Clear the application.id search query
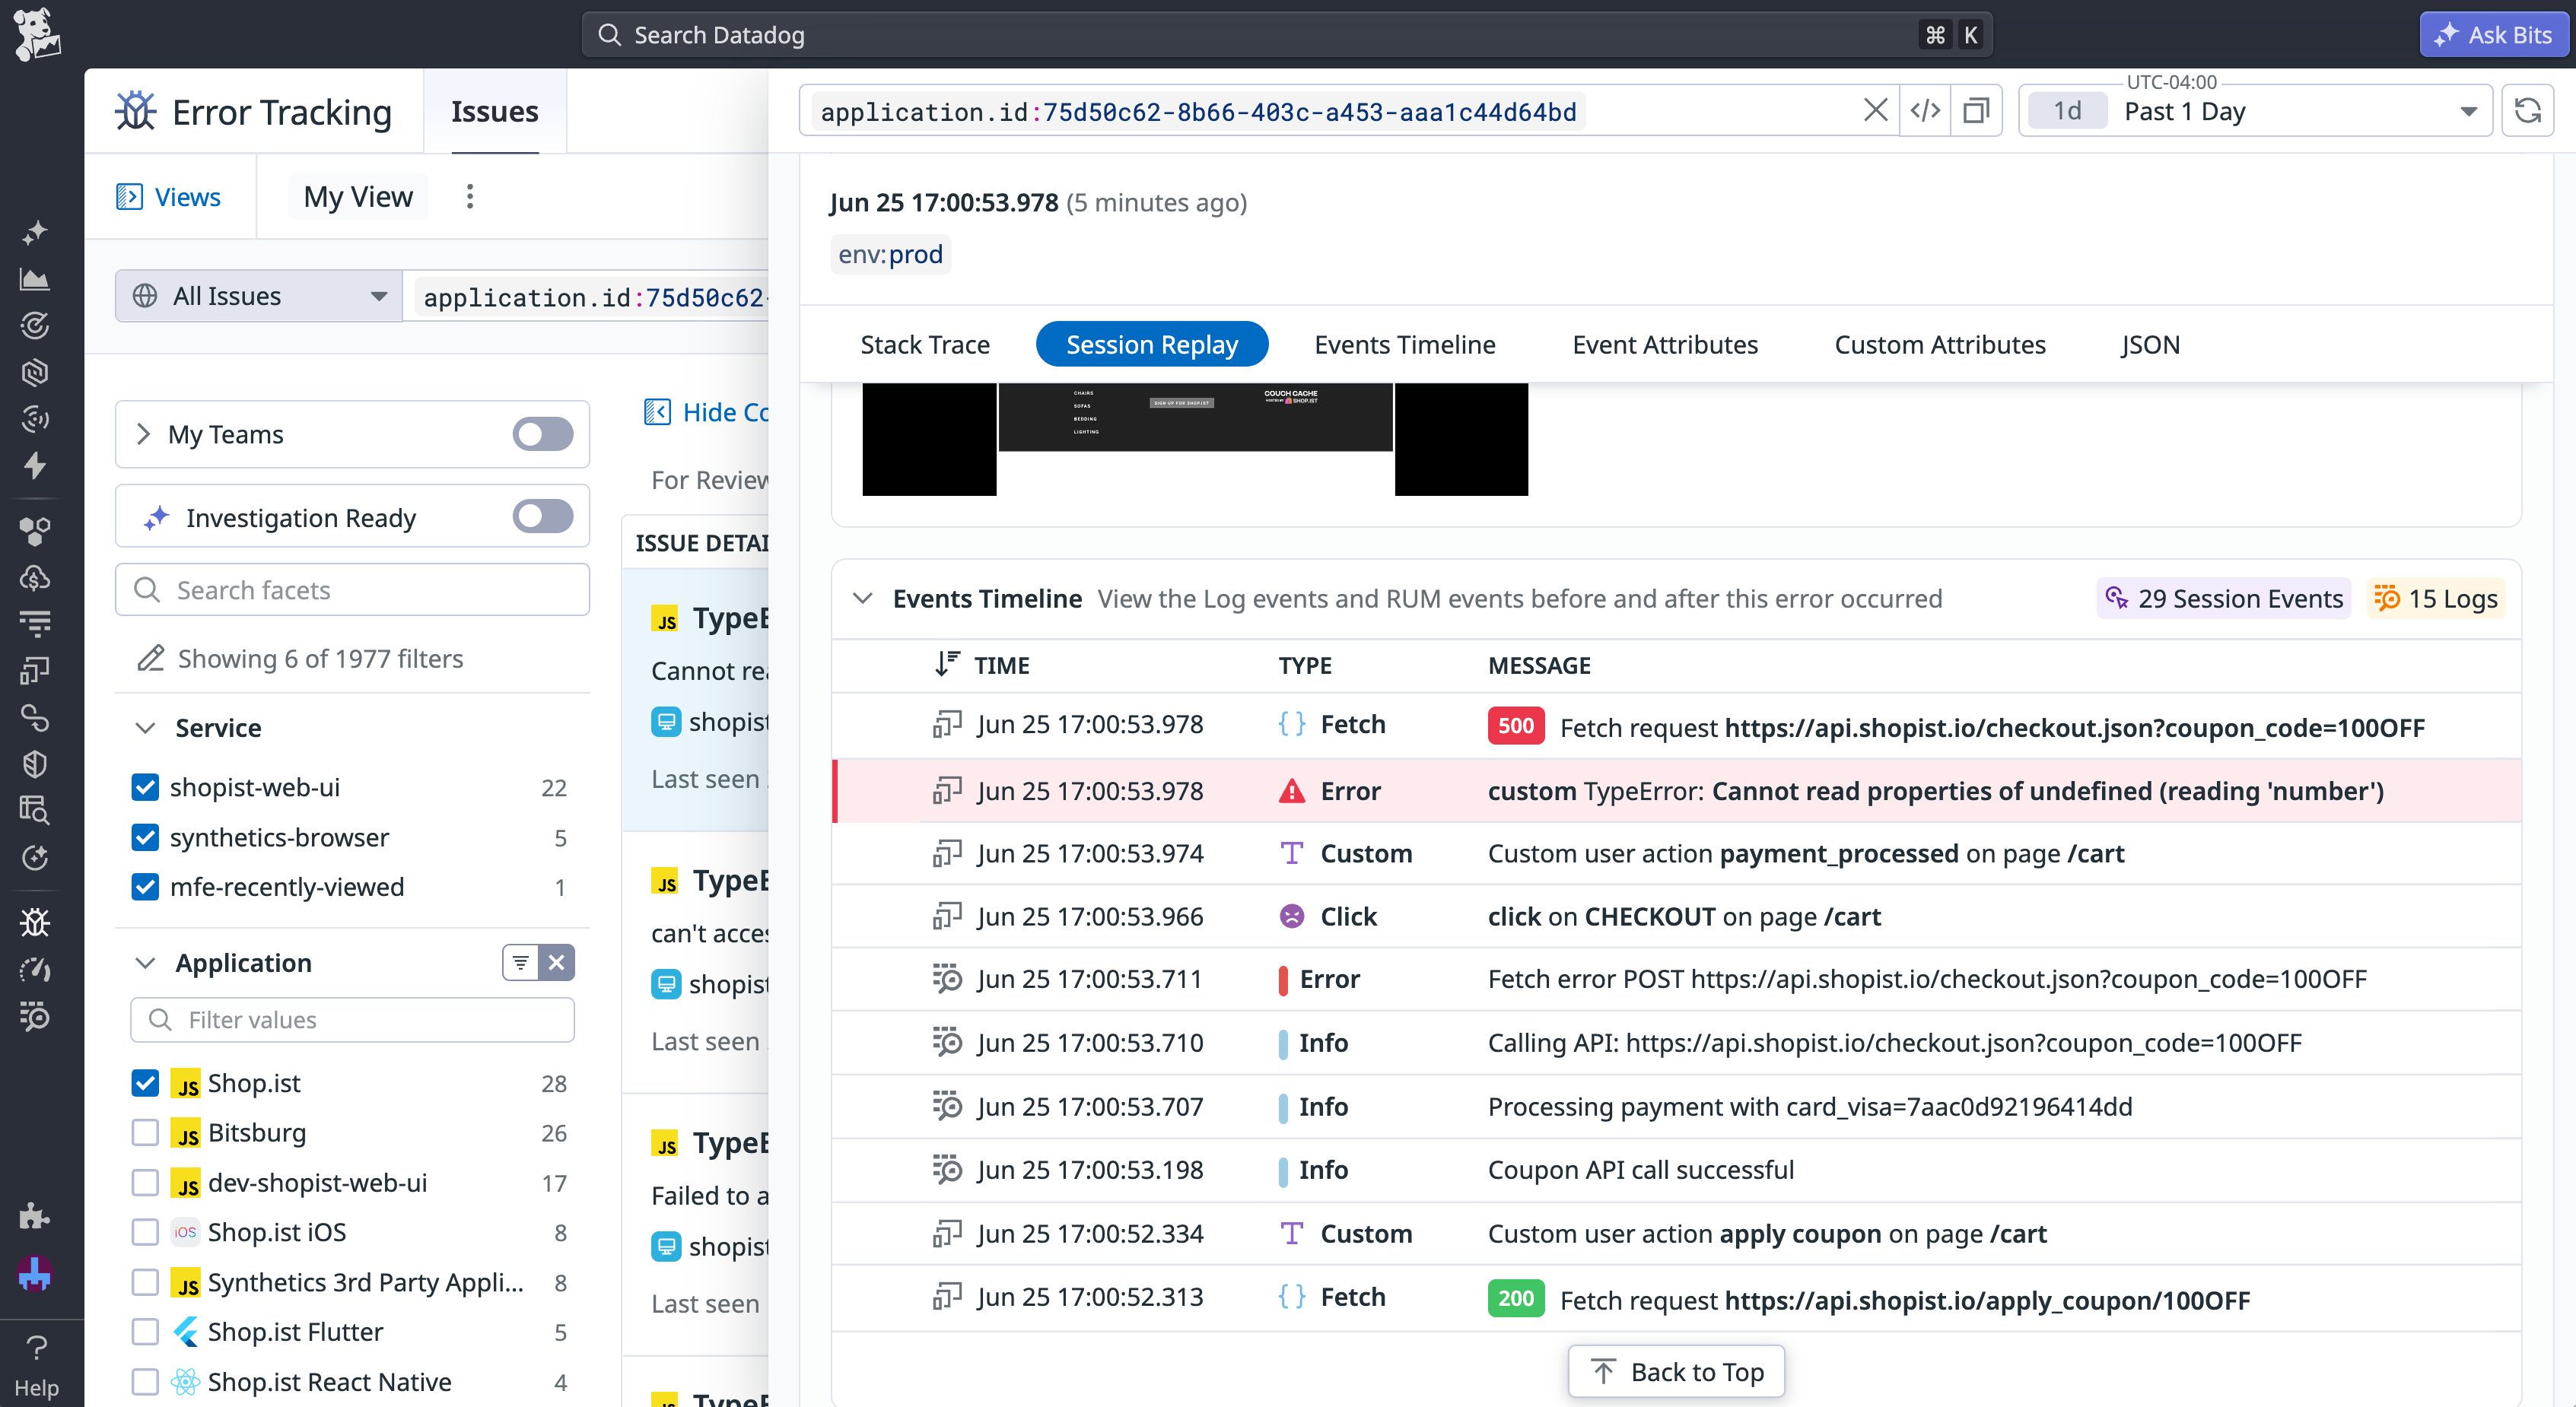 click(1875, 110)
